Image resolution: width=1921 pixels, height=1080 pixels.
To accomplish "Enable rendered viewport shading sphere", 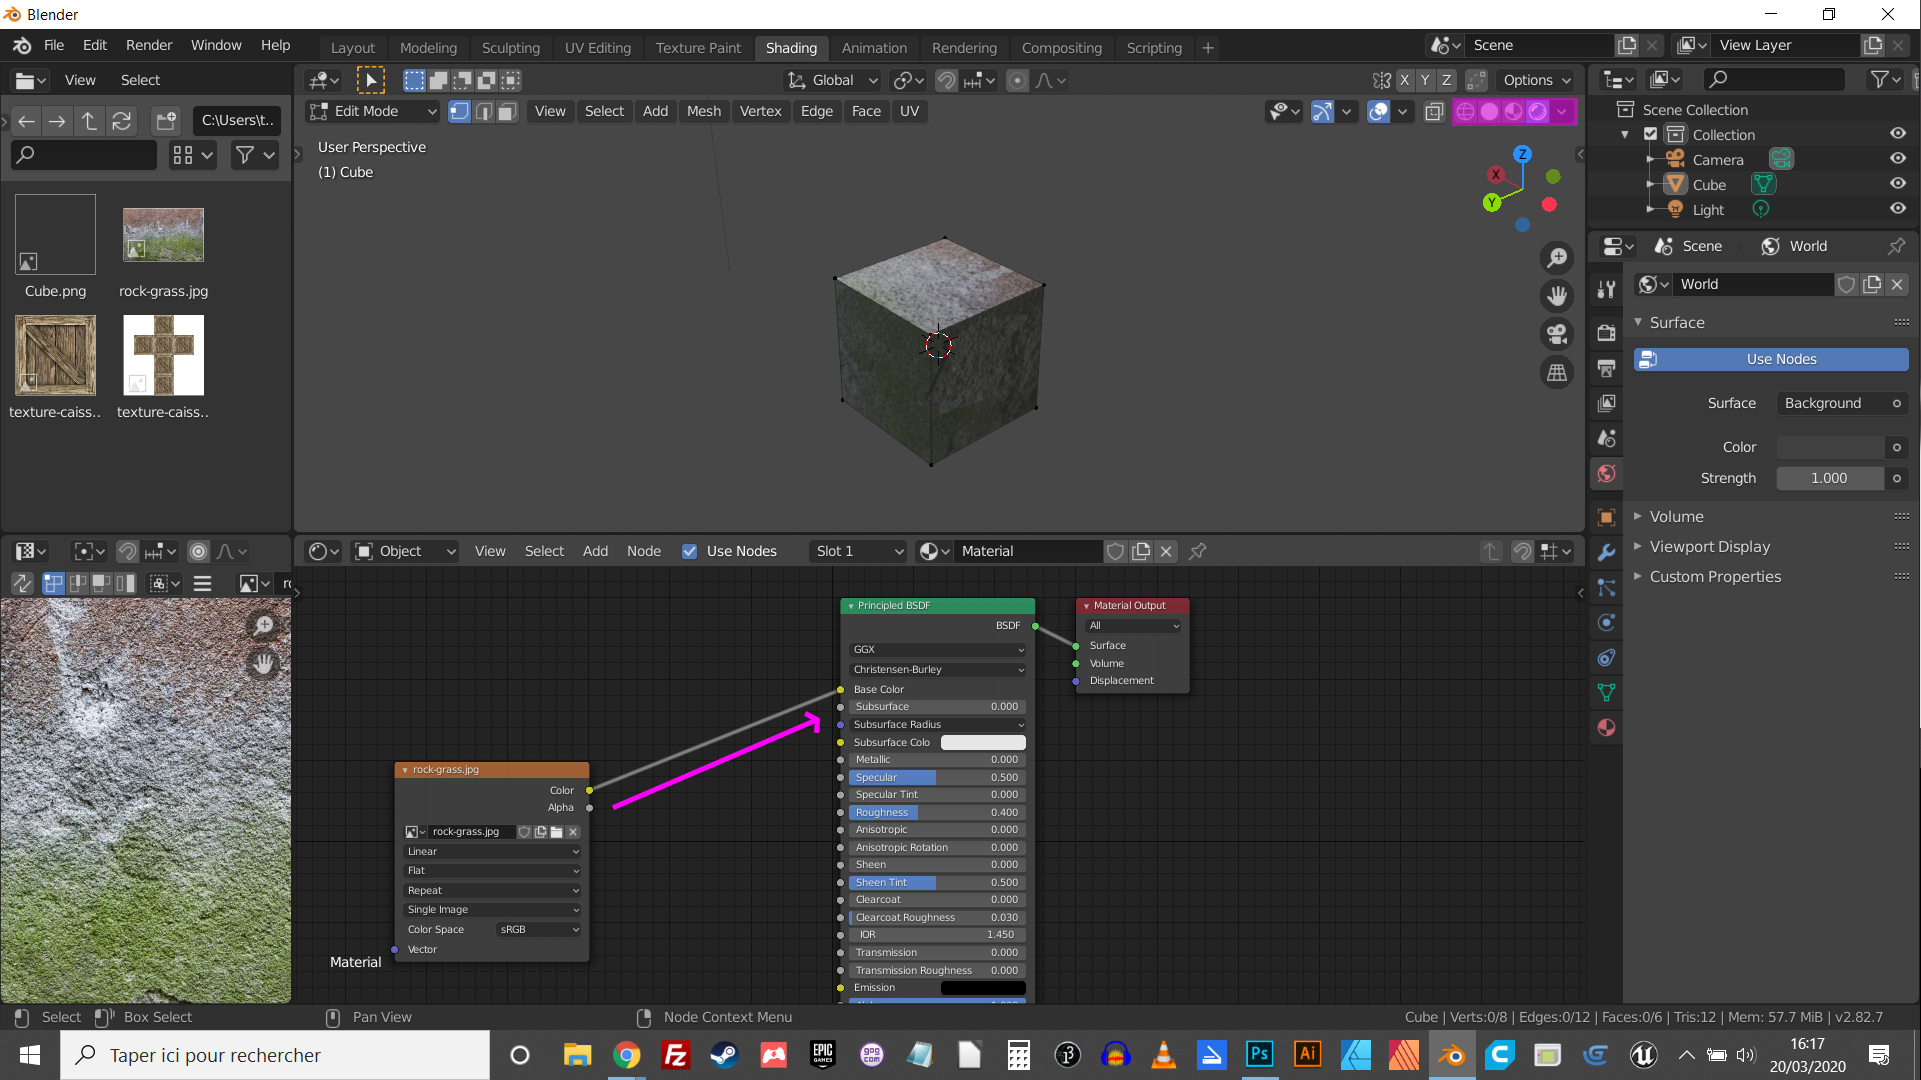I will (x=1538, y=111).
